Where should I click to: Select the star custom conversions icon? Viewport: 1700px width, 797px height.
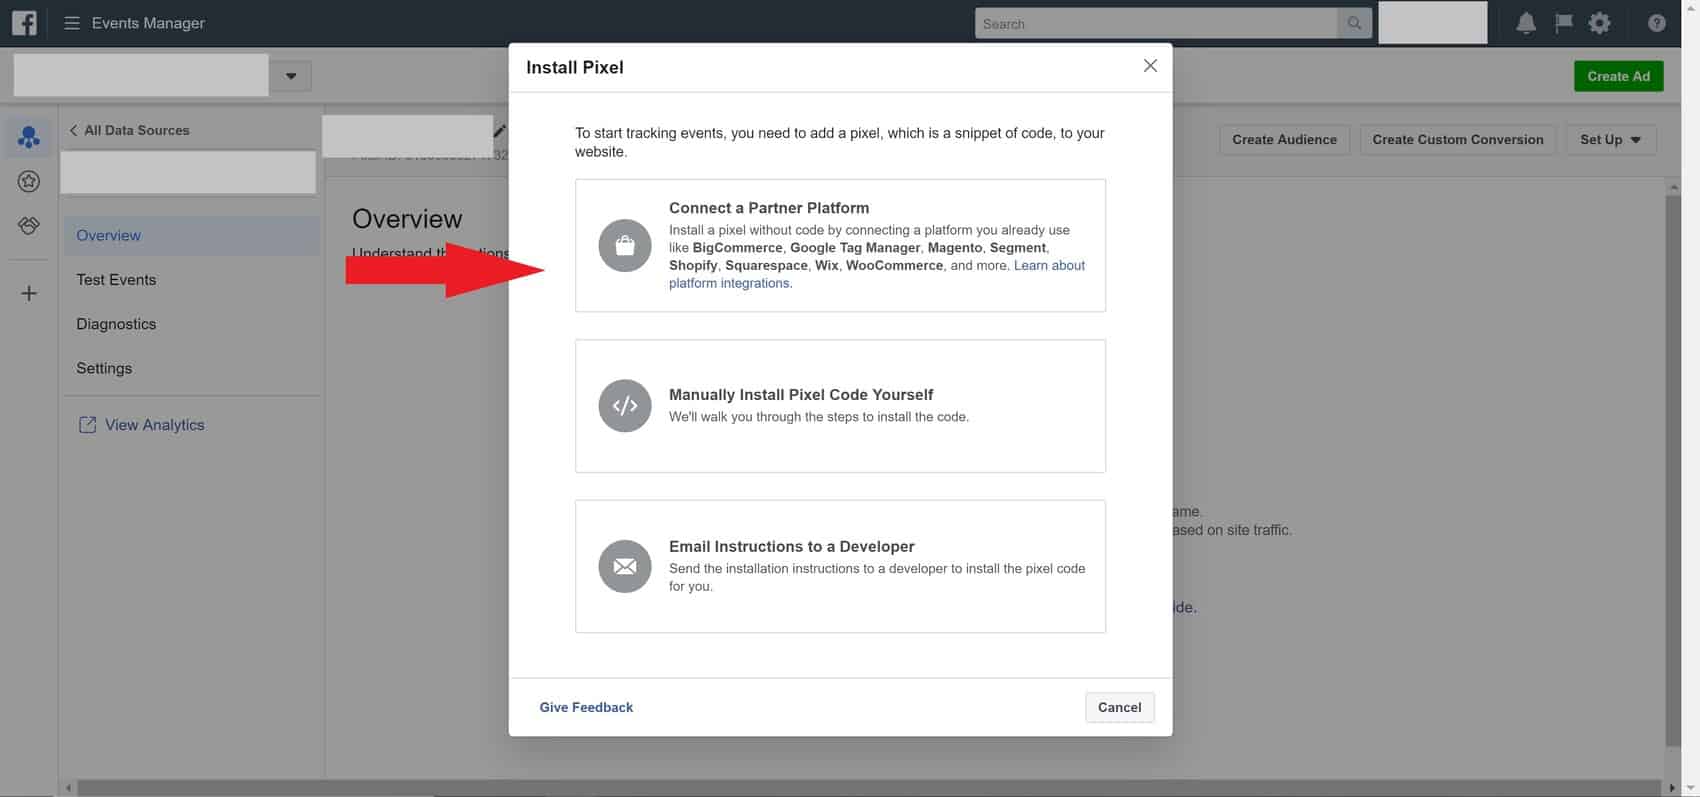click(29, 181)
